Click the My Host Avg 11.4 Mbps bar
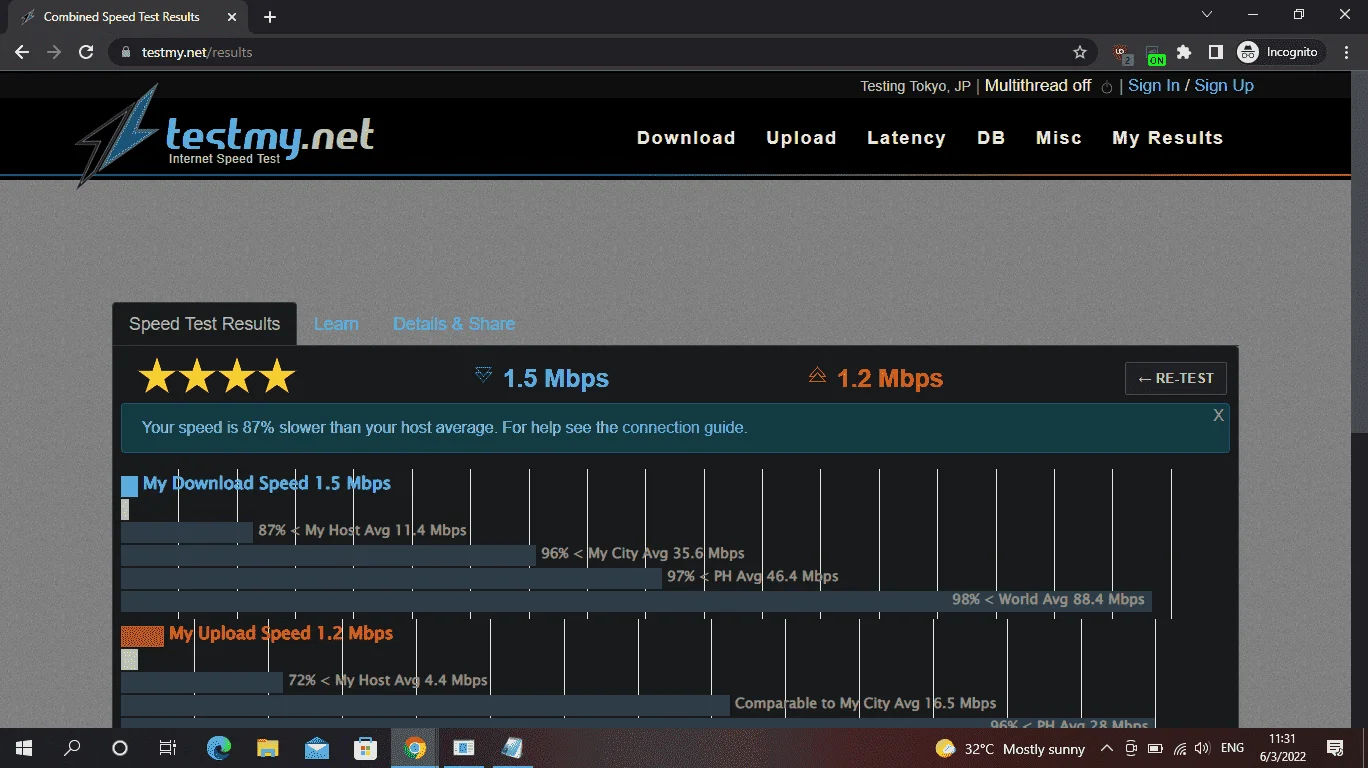Image resolution: width=1368 pixels, height=768 pixels. (187, 531)
